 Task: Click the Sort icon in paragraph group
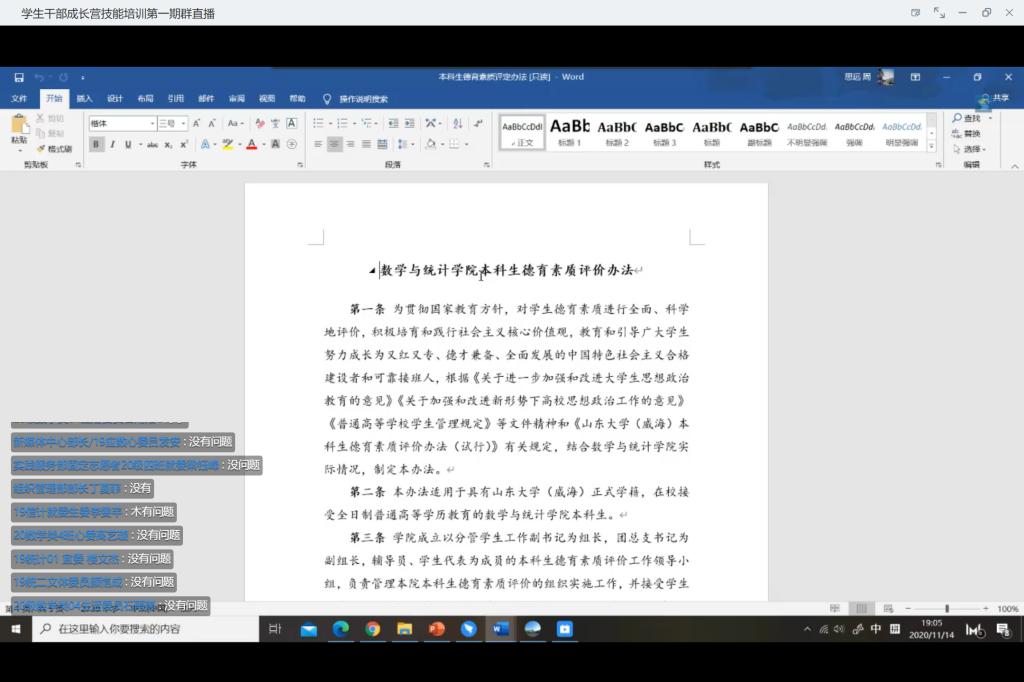(x=458, y=123)
